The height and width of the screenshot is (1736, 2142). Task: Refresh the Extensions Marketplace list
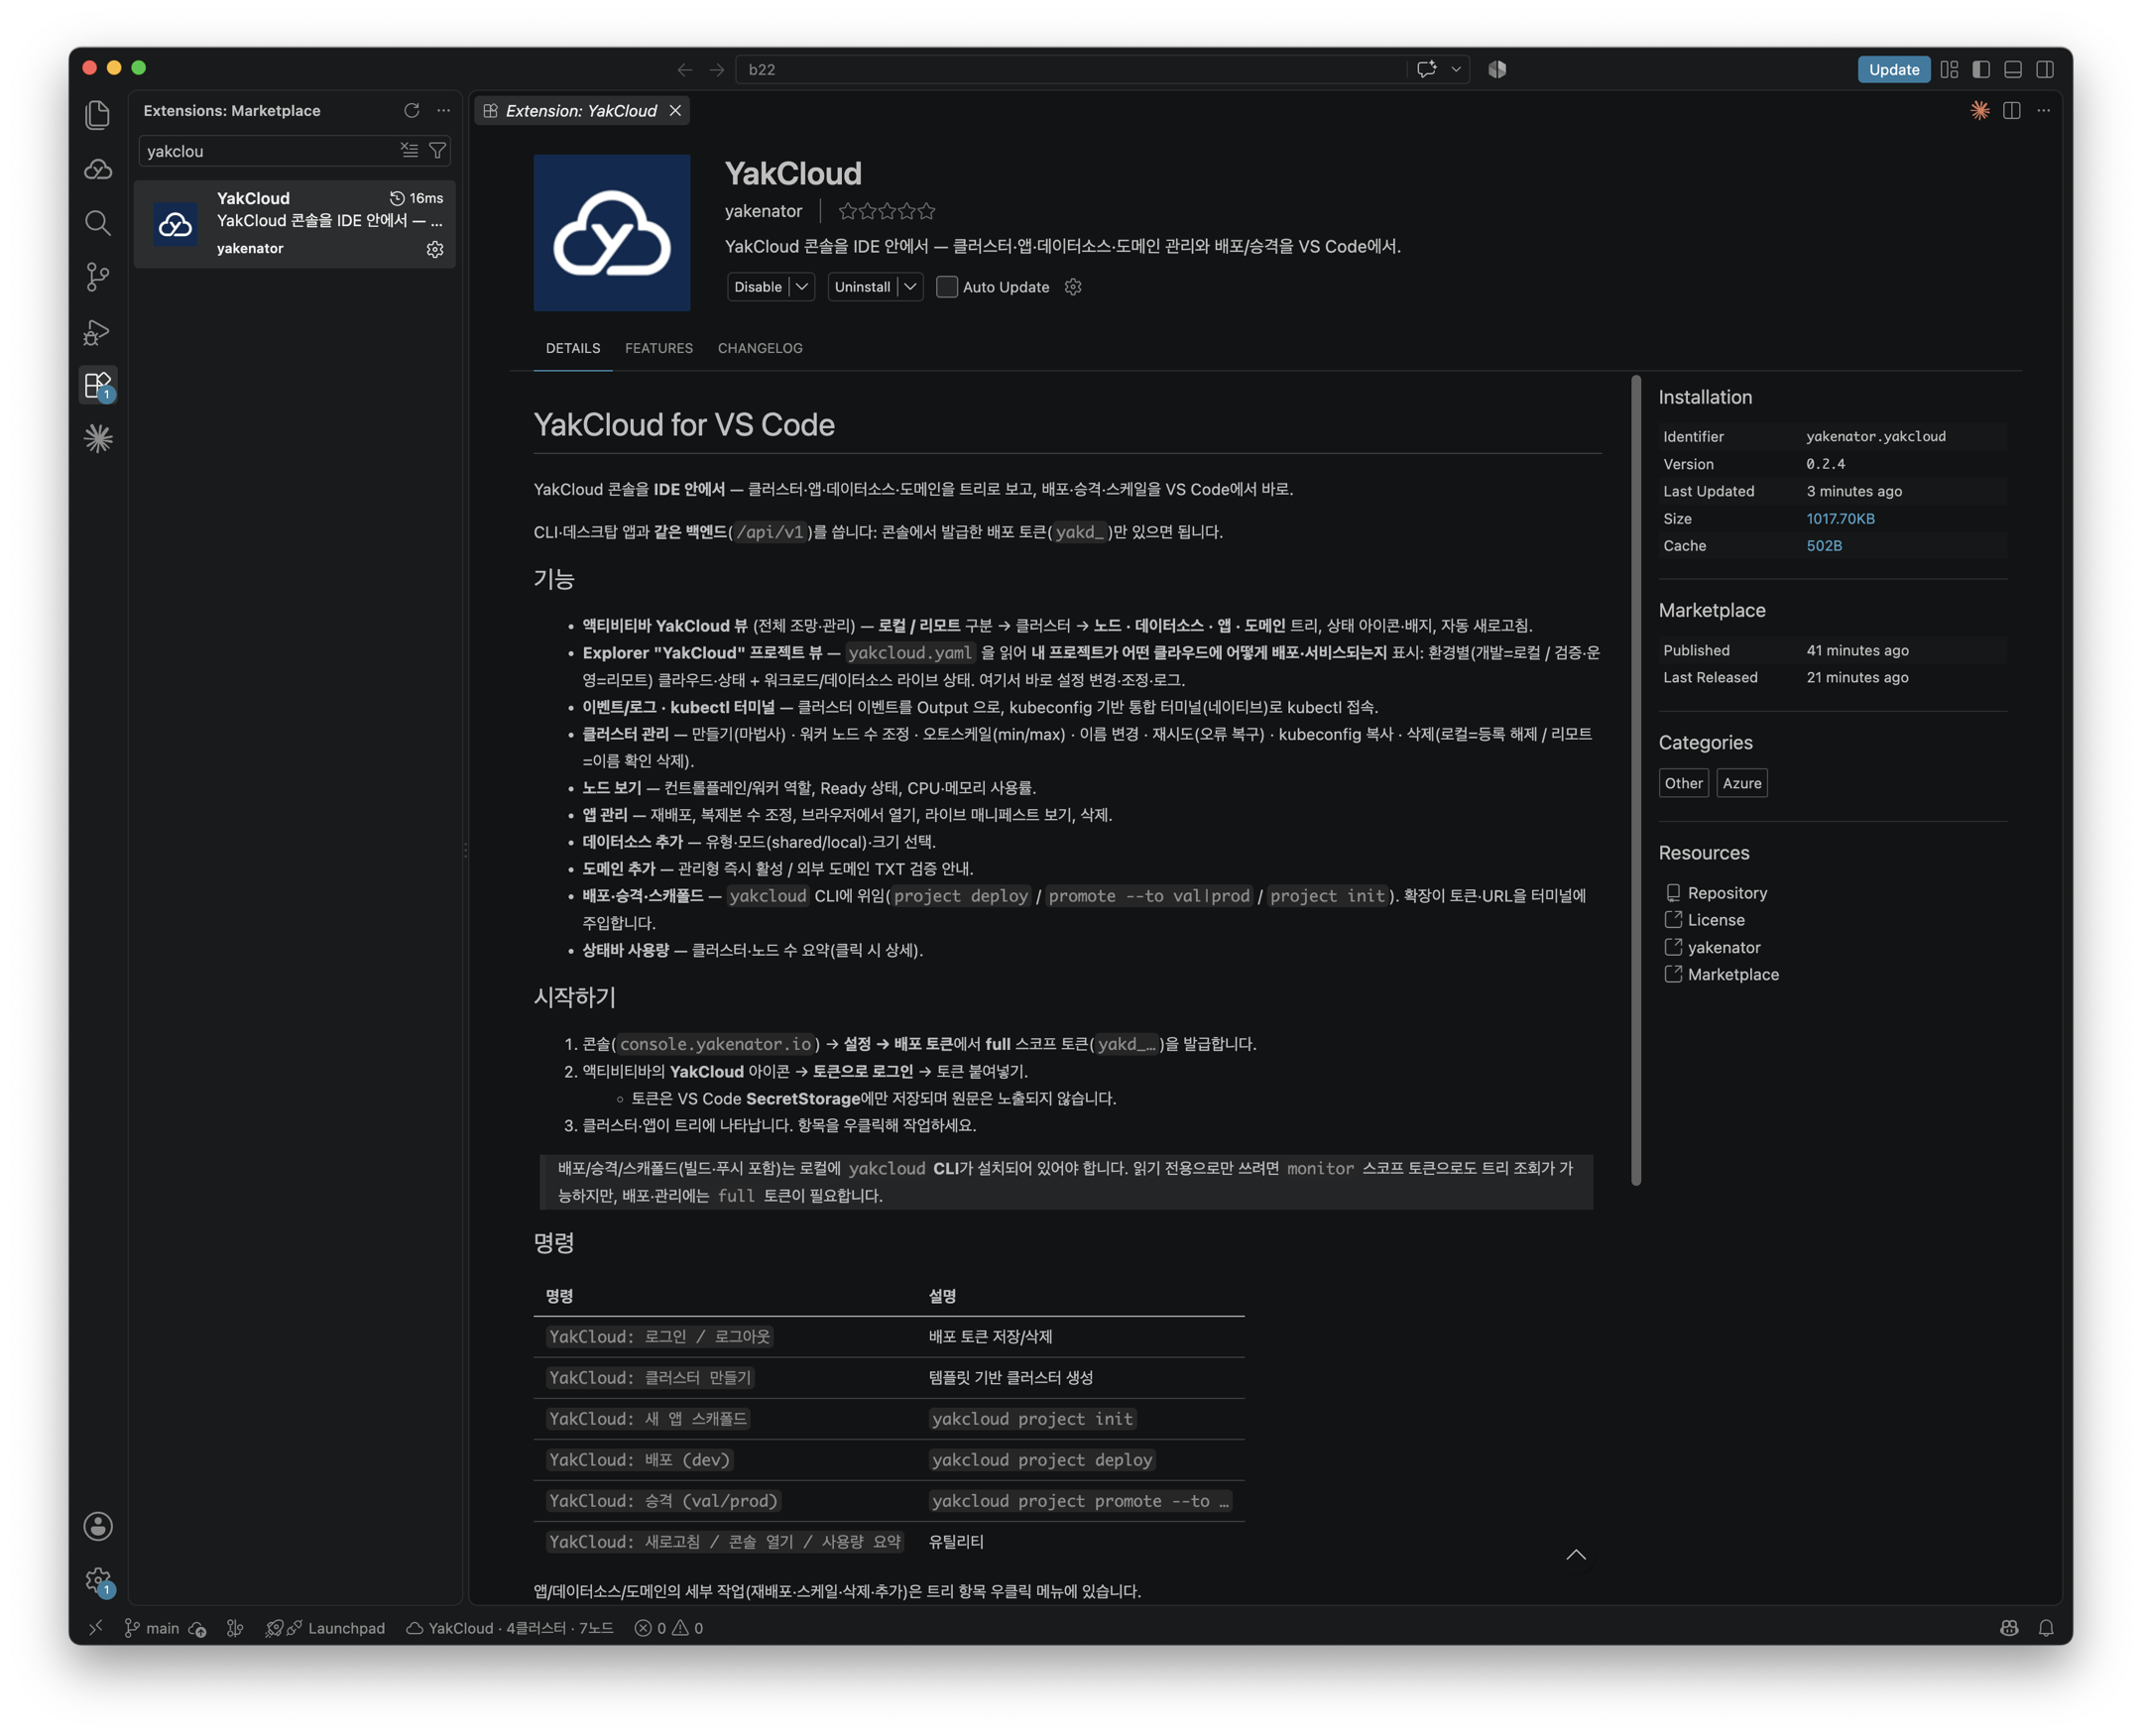click(411, 110)
